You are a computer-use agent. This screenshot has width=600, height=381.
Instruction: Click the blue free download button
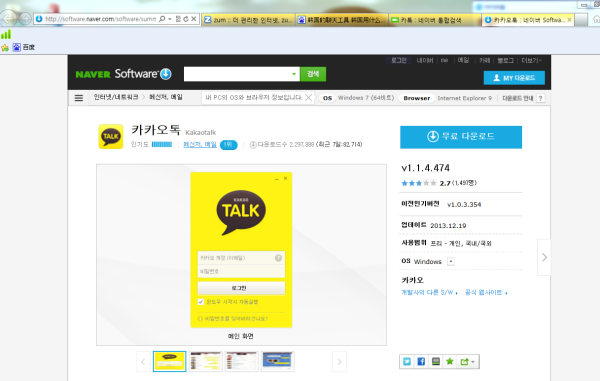tap(461, 137)
